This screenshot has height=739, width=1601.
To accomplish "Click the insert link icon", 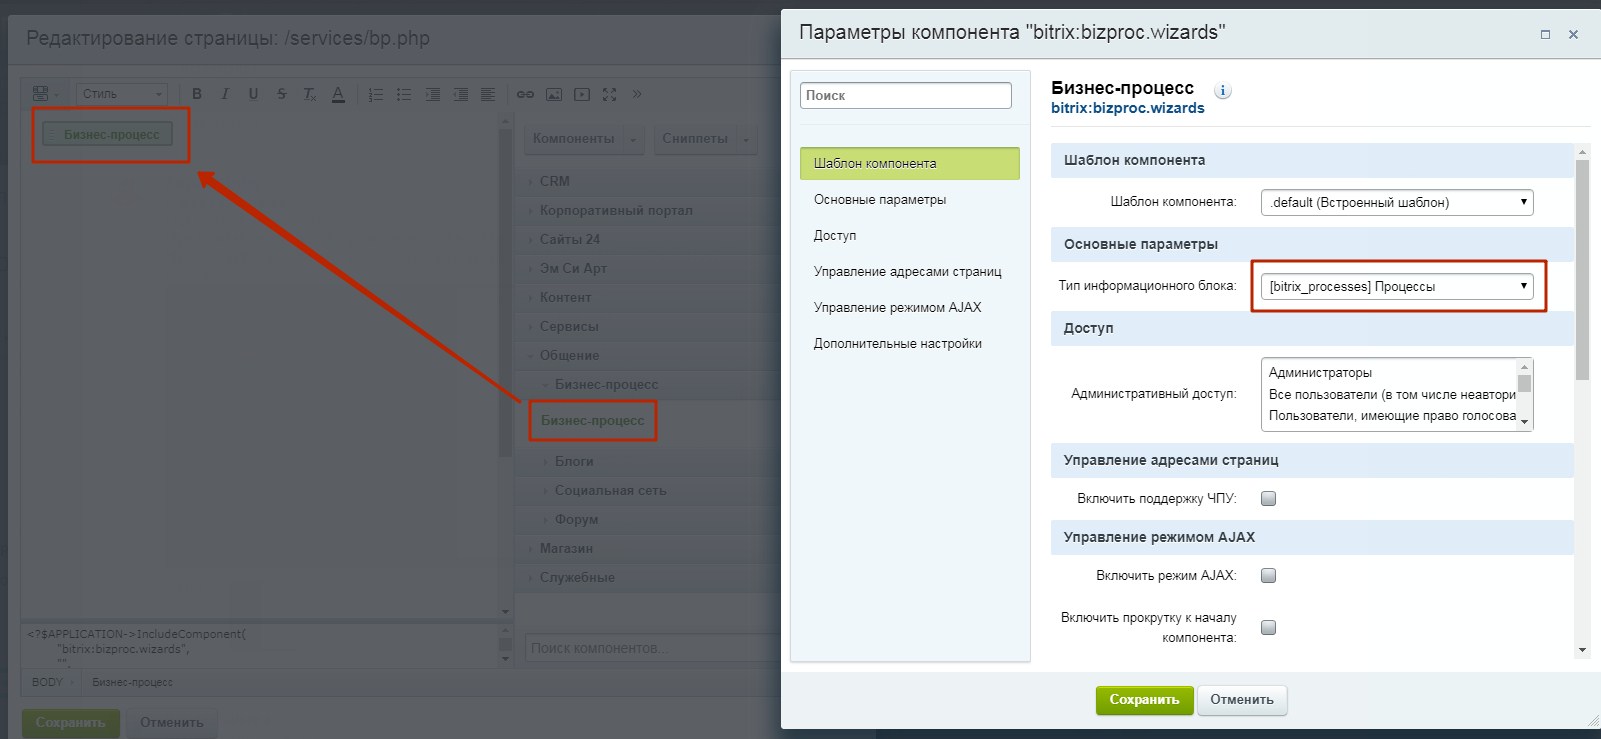I will [525, 94].
